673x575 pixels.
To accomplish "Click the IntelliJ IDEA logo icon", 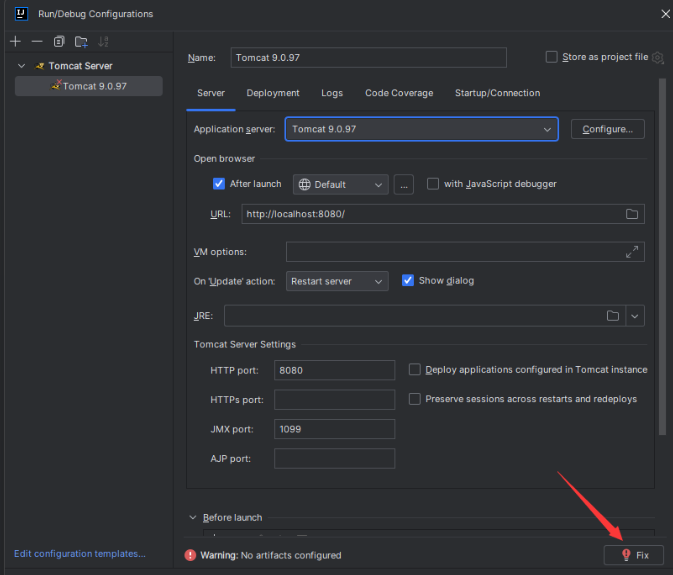I will (21, 14).
